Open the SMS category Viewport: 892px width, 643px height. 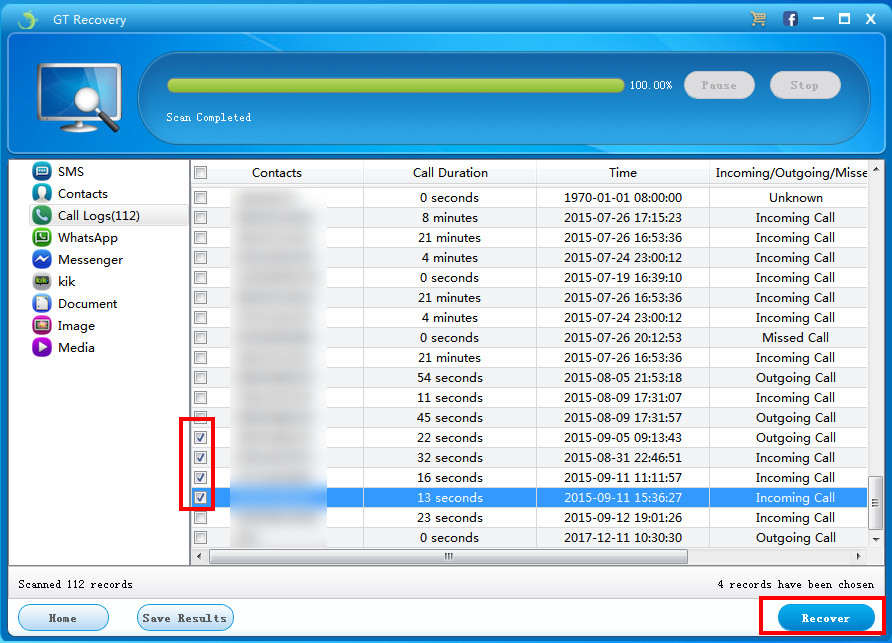[71, 171]
